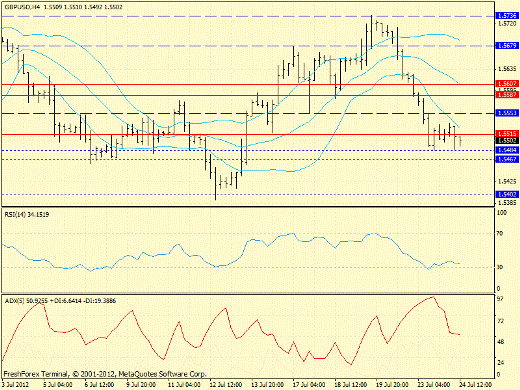Click the ADX scale value 24
The image size is (520, 390).
click(x=500, y=363)
